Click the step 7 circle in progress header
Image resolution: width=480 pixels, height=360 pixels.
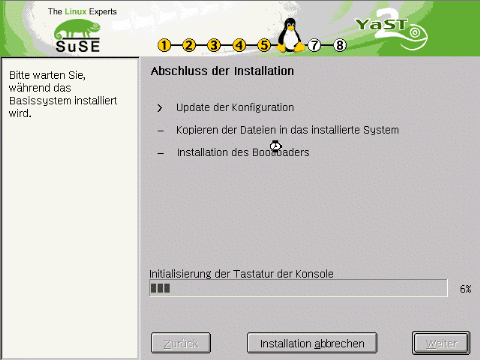click(314, 45)
